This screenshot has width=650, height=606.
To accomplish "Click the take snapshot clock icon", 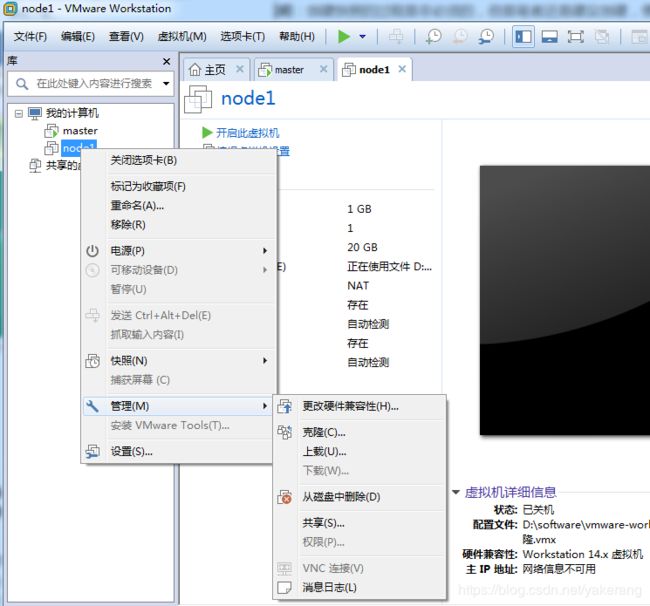I will [433, 36].
